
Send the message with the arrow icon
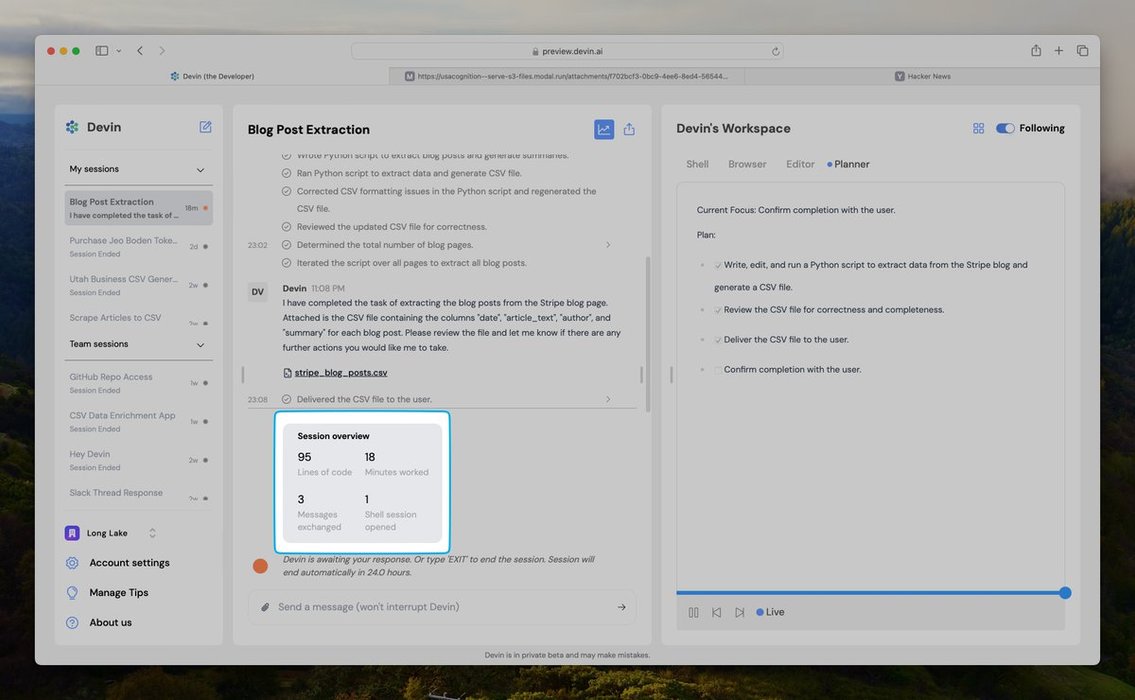(x=621, y=607)
